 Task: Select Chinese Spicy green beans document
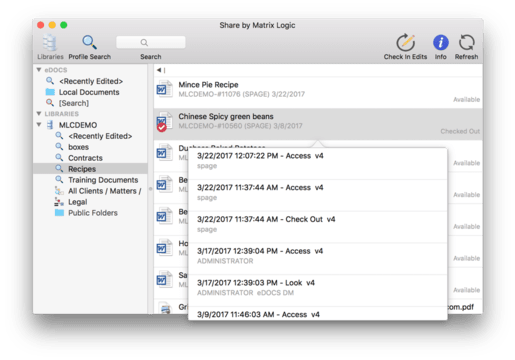point(318,124)
